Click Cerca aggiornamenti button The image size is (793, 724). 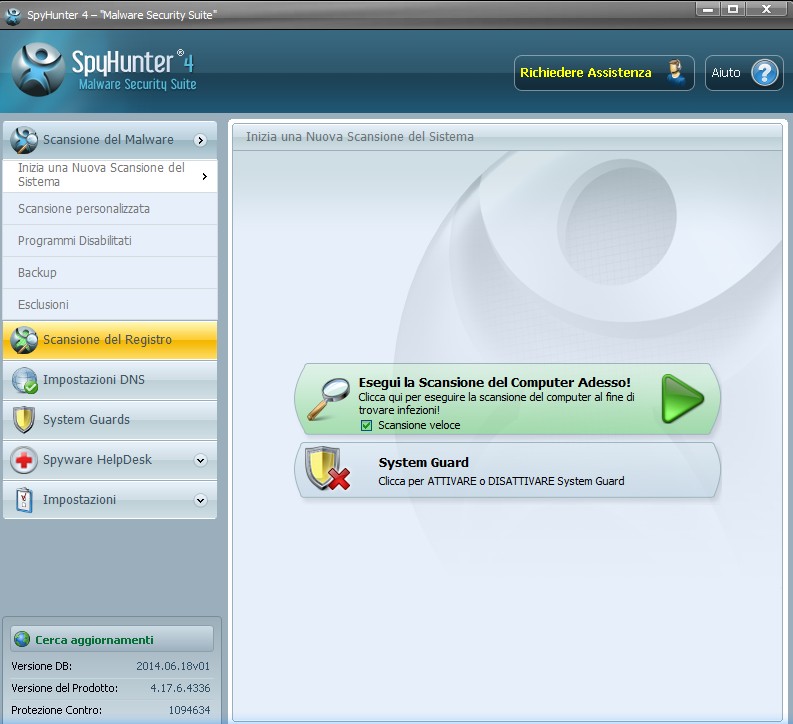coord(112,640)
